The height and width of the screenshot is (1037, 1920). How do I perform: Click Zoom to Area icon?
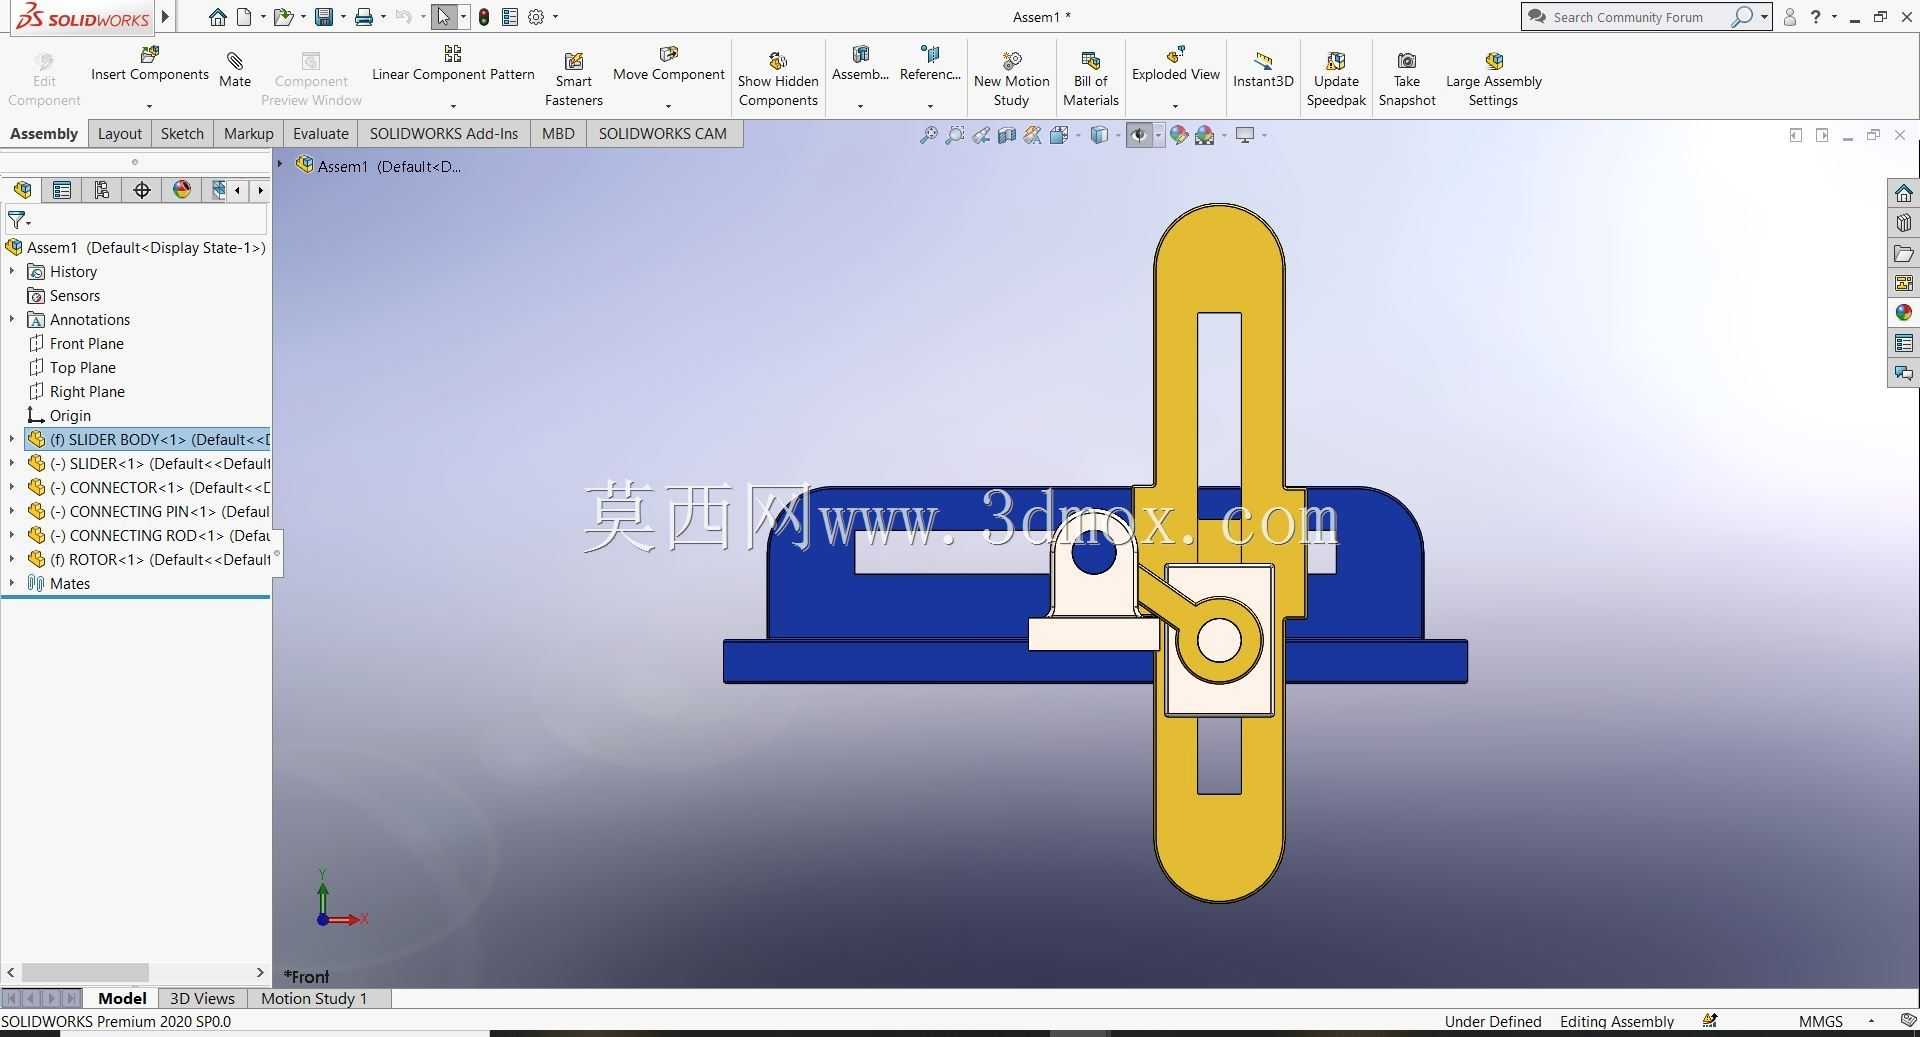(955, 135)
